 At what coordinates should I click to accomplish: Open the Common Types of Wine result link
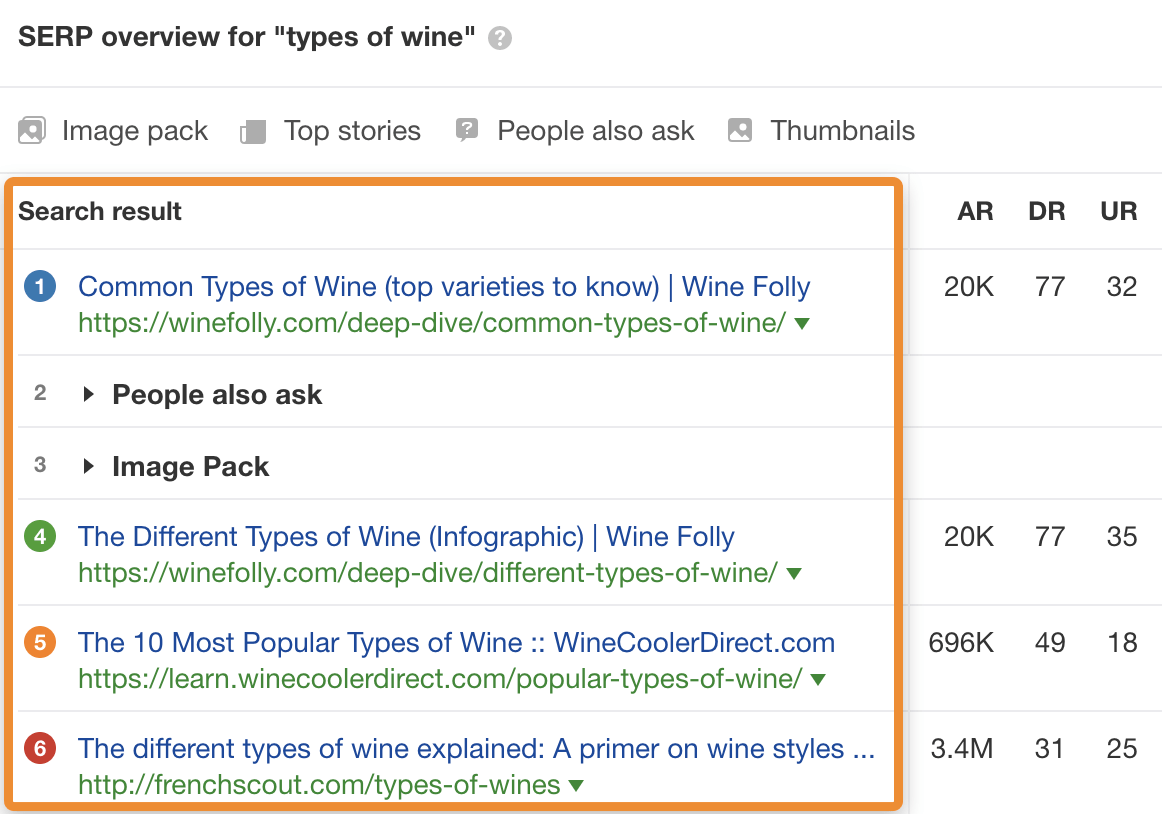(x=443, y=286)
